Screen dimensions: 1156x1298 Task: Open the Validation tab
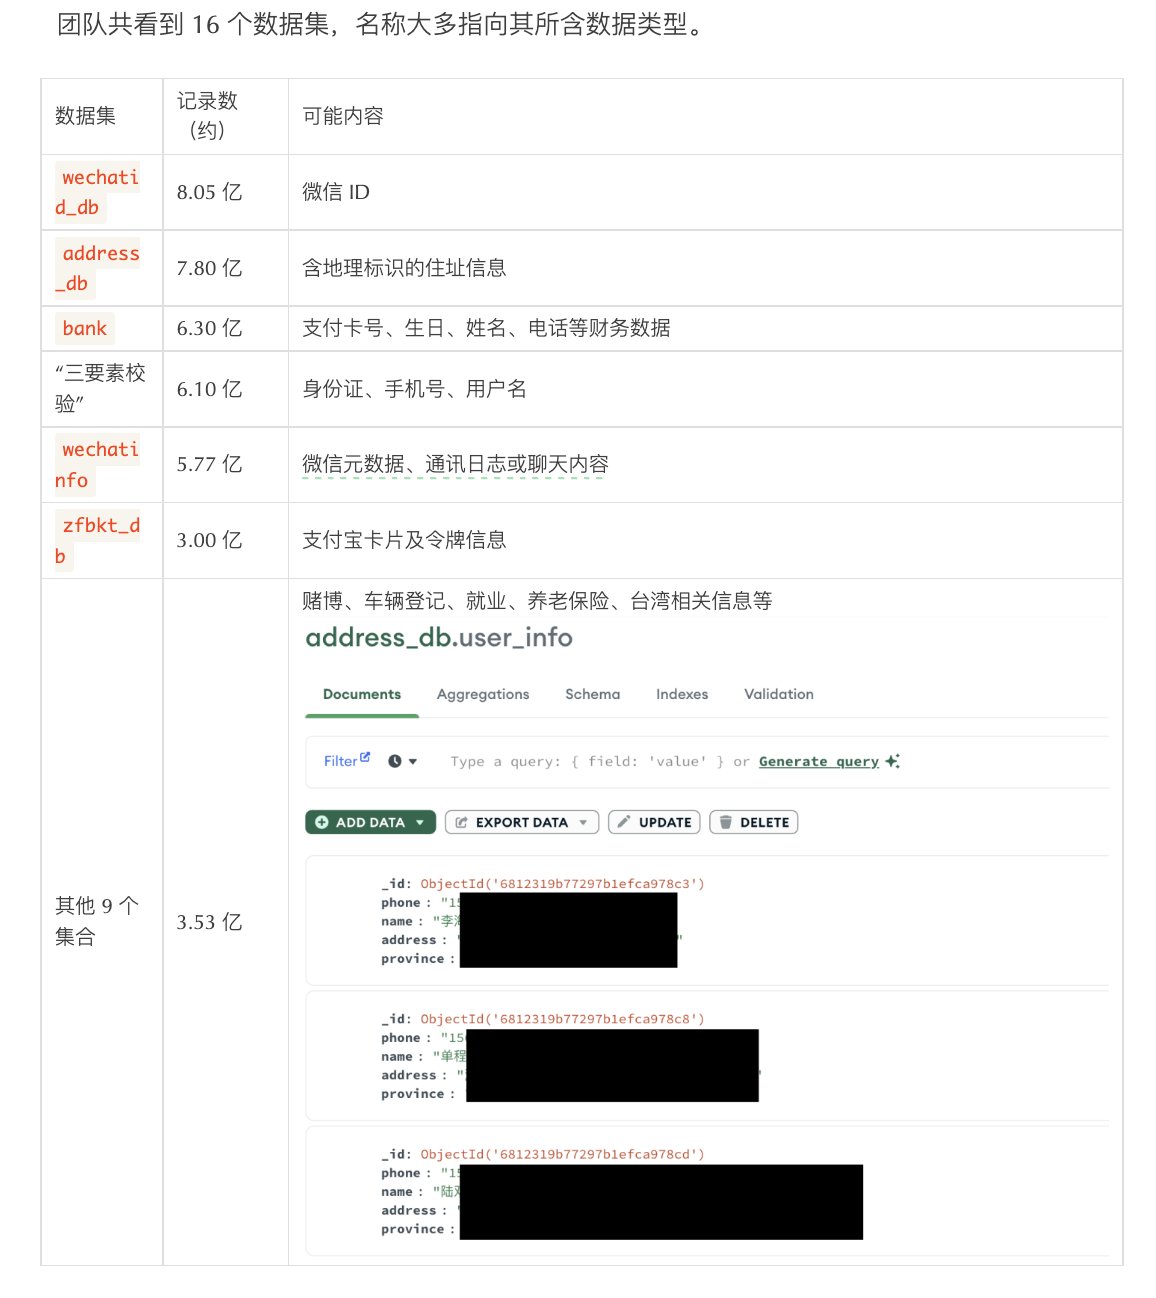779,694
